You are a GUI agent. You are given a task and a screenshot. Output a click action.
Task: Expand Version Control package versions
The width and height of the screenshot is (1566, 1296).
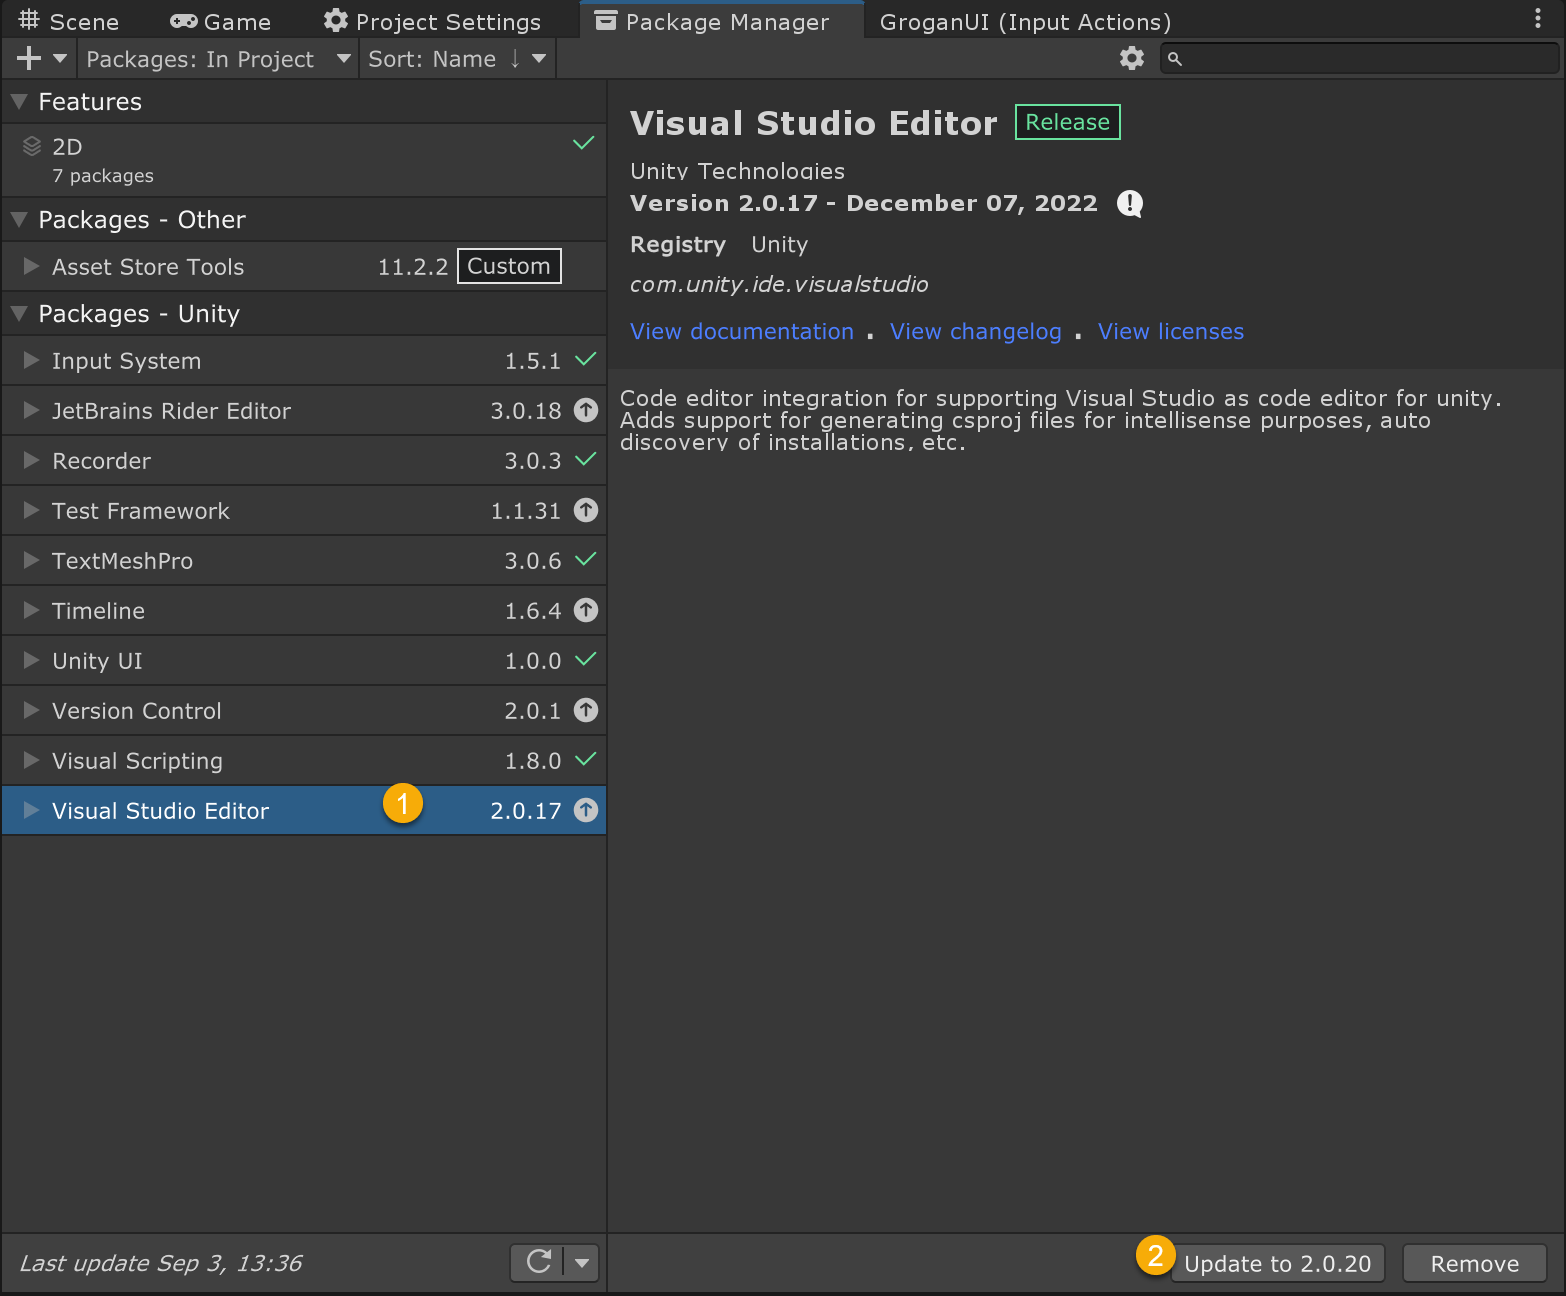31,710
